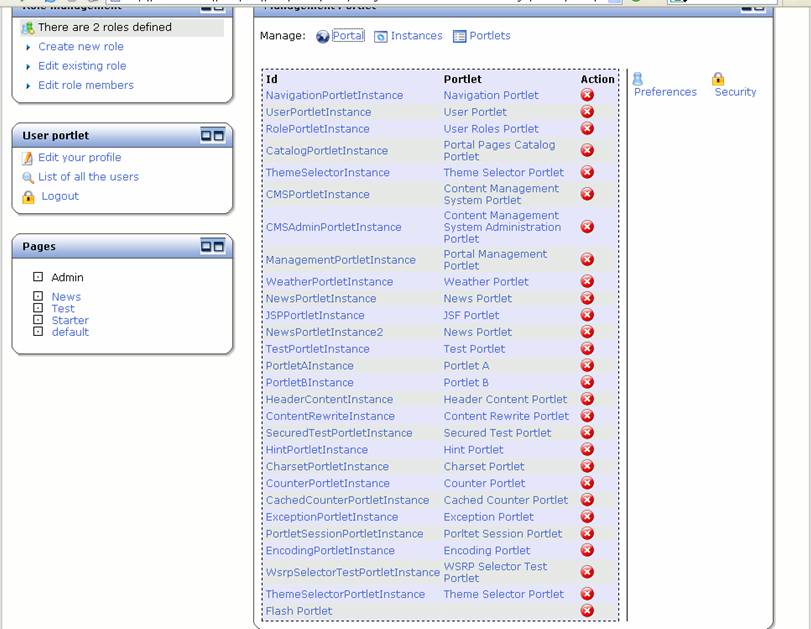Delete the NavigationPortletInstance row

tap(587, 95)
